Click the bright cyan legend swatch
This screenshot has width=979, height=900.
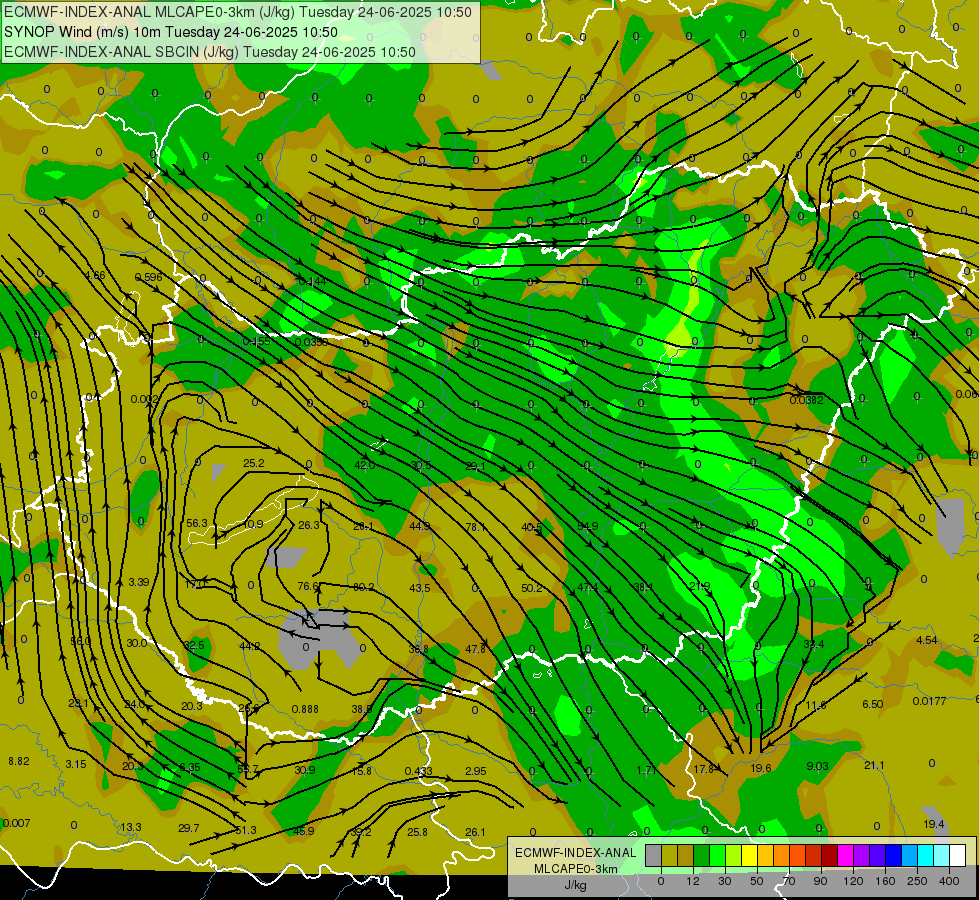[x=925, y=855]
